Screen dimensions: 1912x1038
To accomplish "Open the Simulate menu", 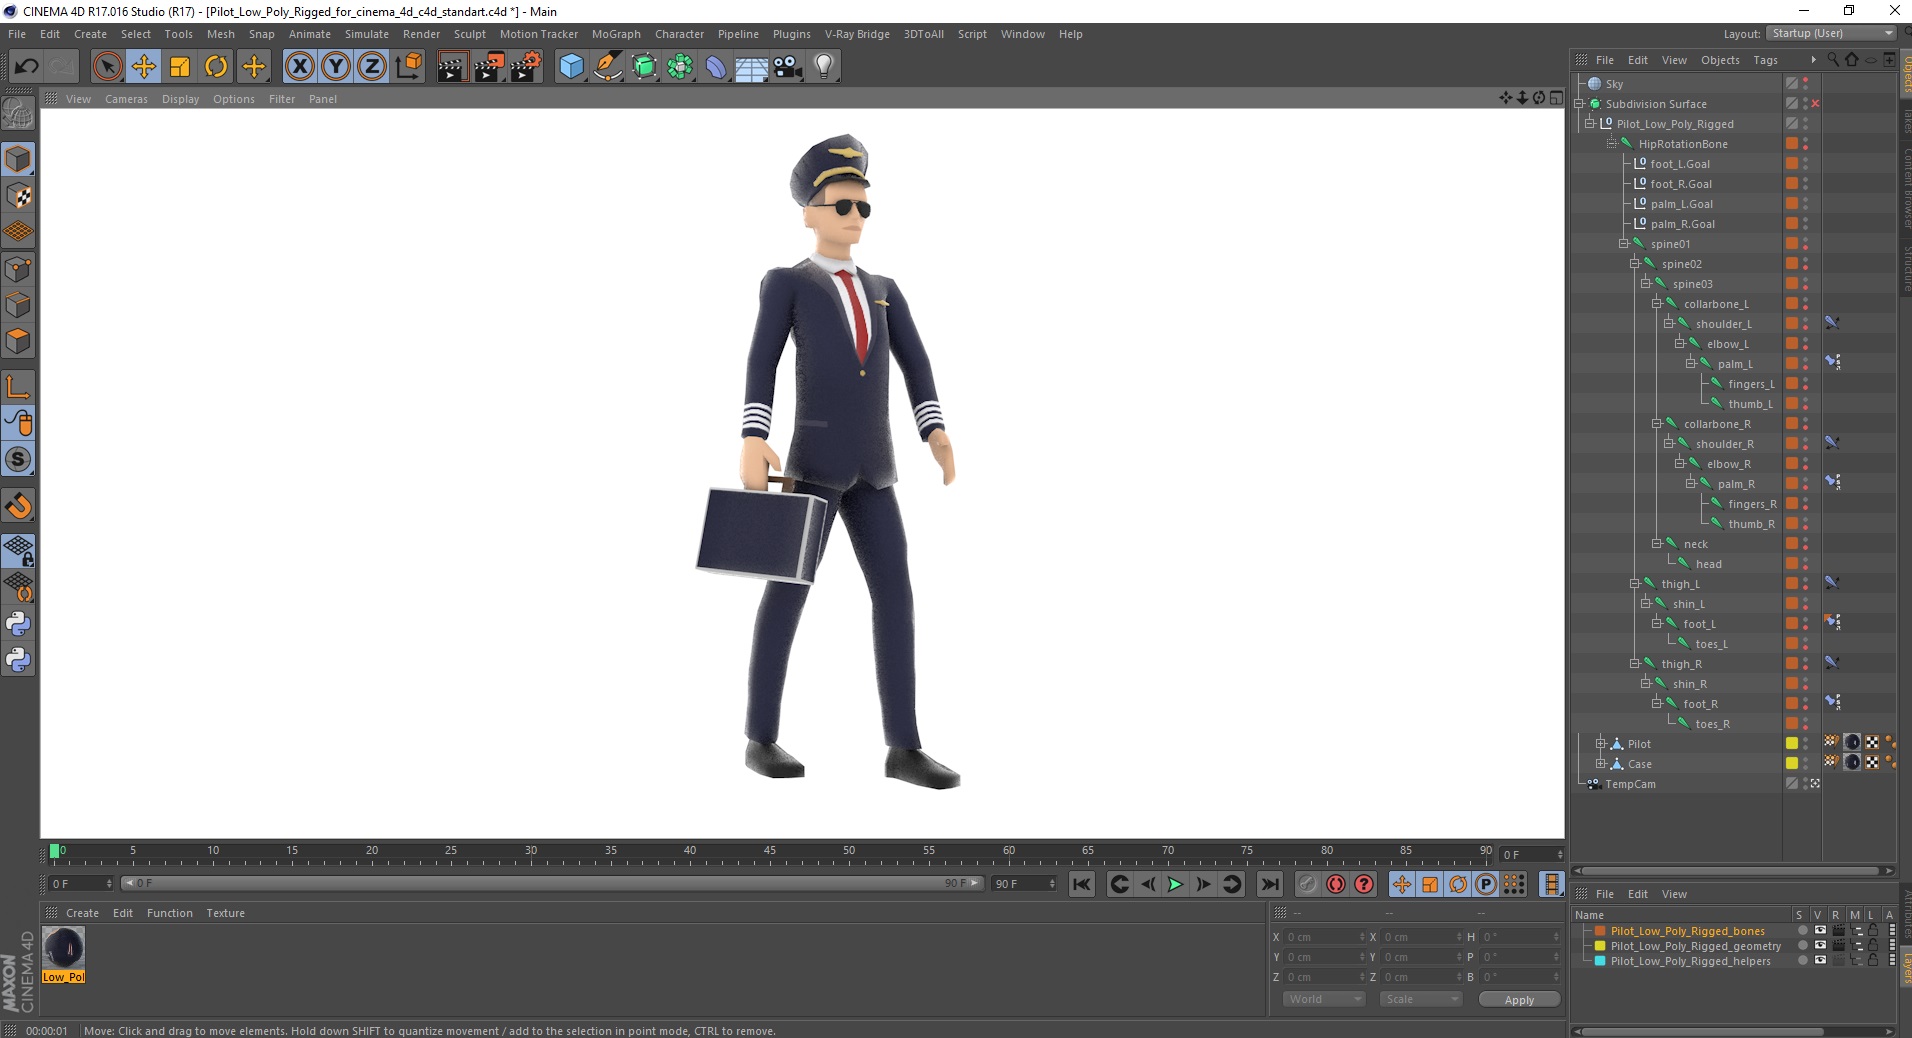I will tap(367, 34).
